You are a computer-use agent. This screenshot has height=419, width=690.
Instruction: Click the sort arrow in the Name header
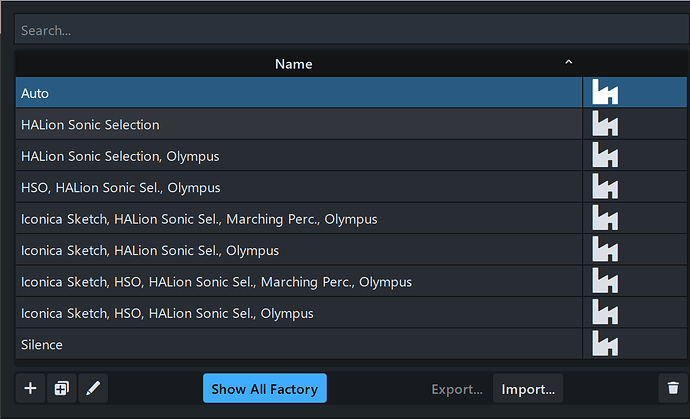point(568,63)
